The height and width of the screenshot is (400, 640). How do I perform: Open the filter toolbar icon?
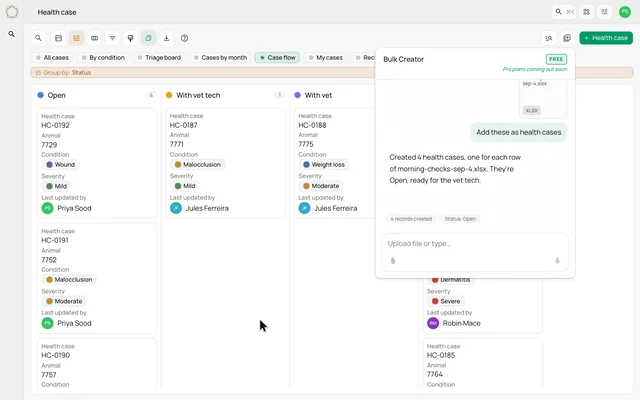coord(112,38)
